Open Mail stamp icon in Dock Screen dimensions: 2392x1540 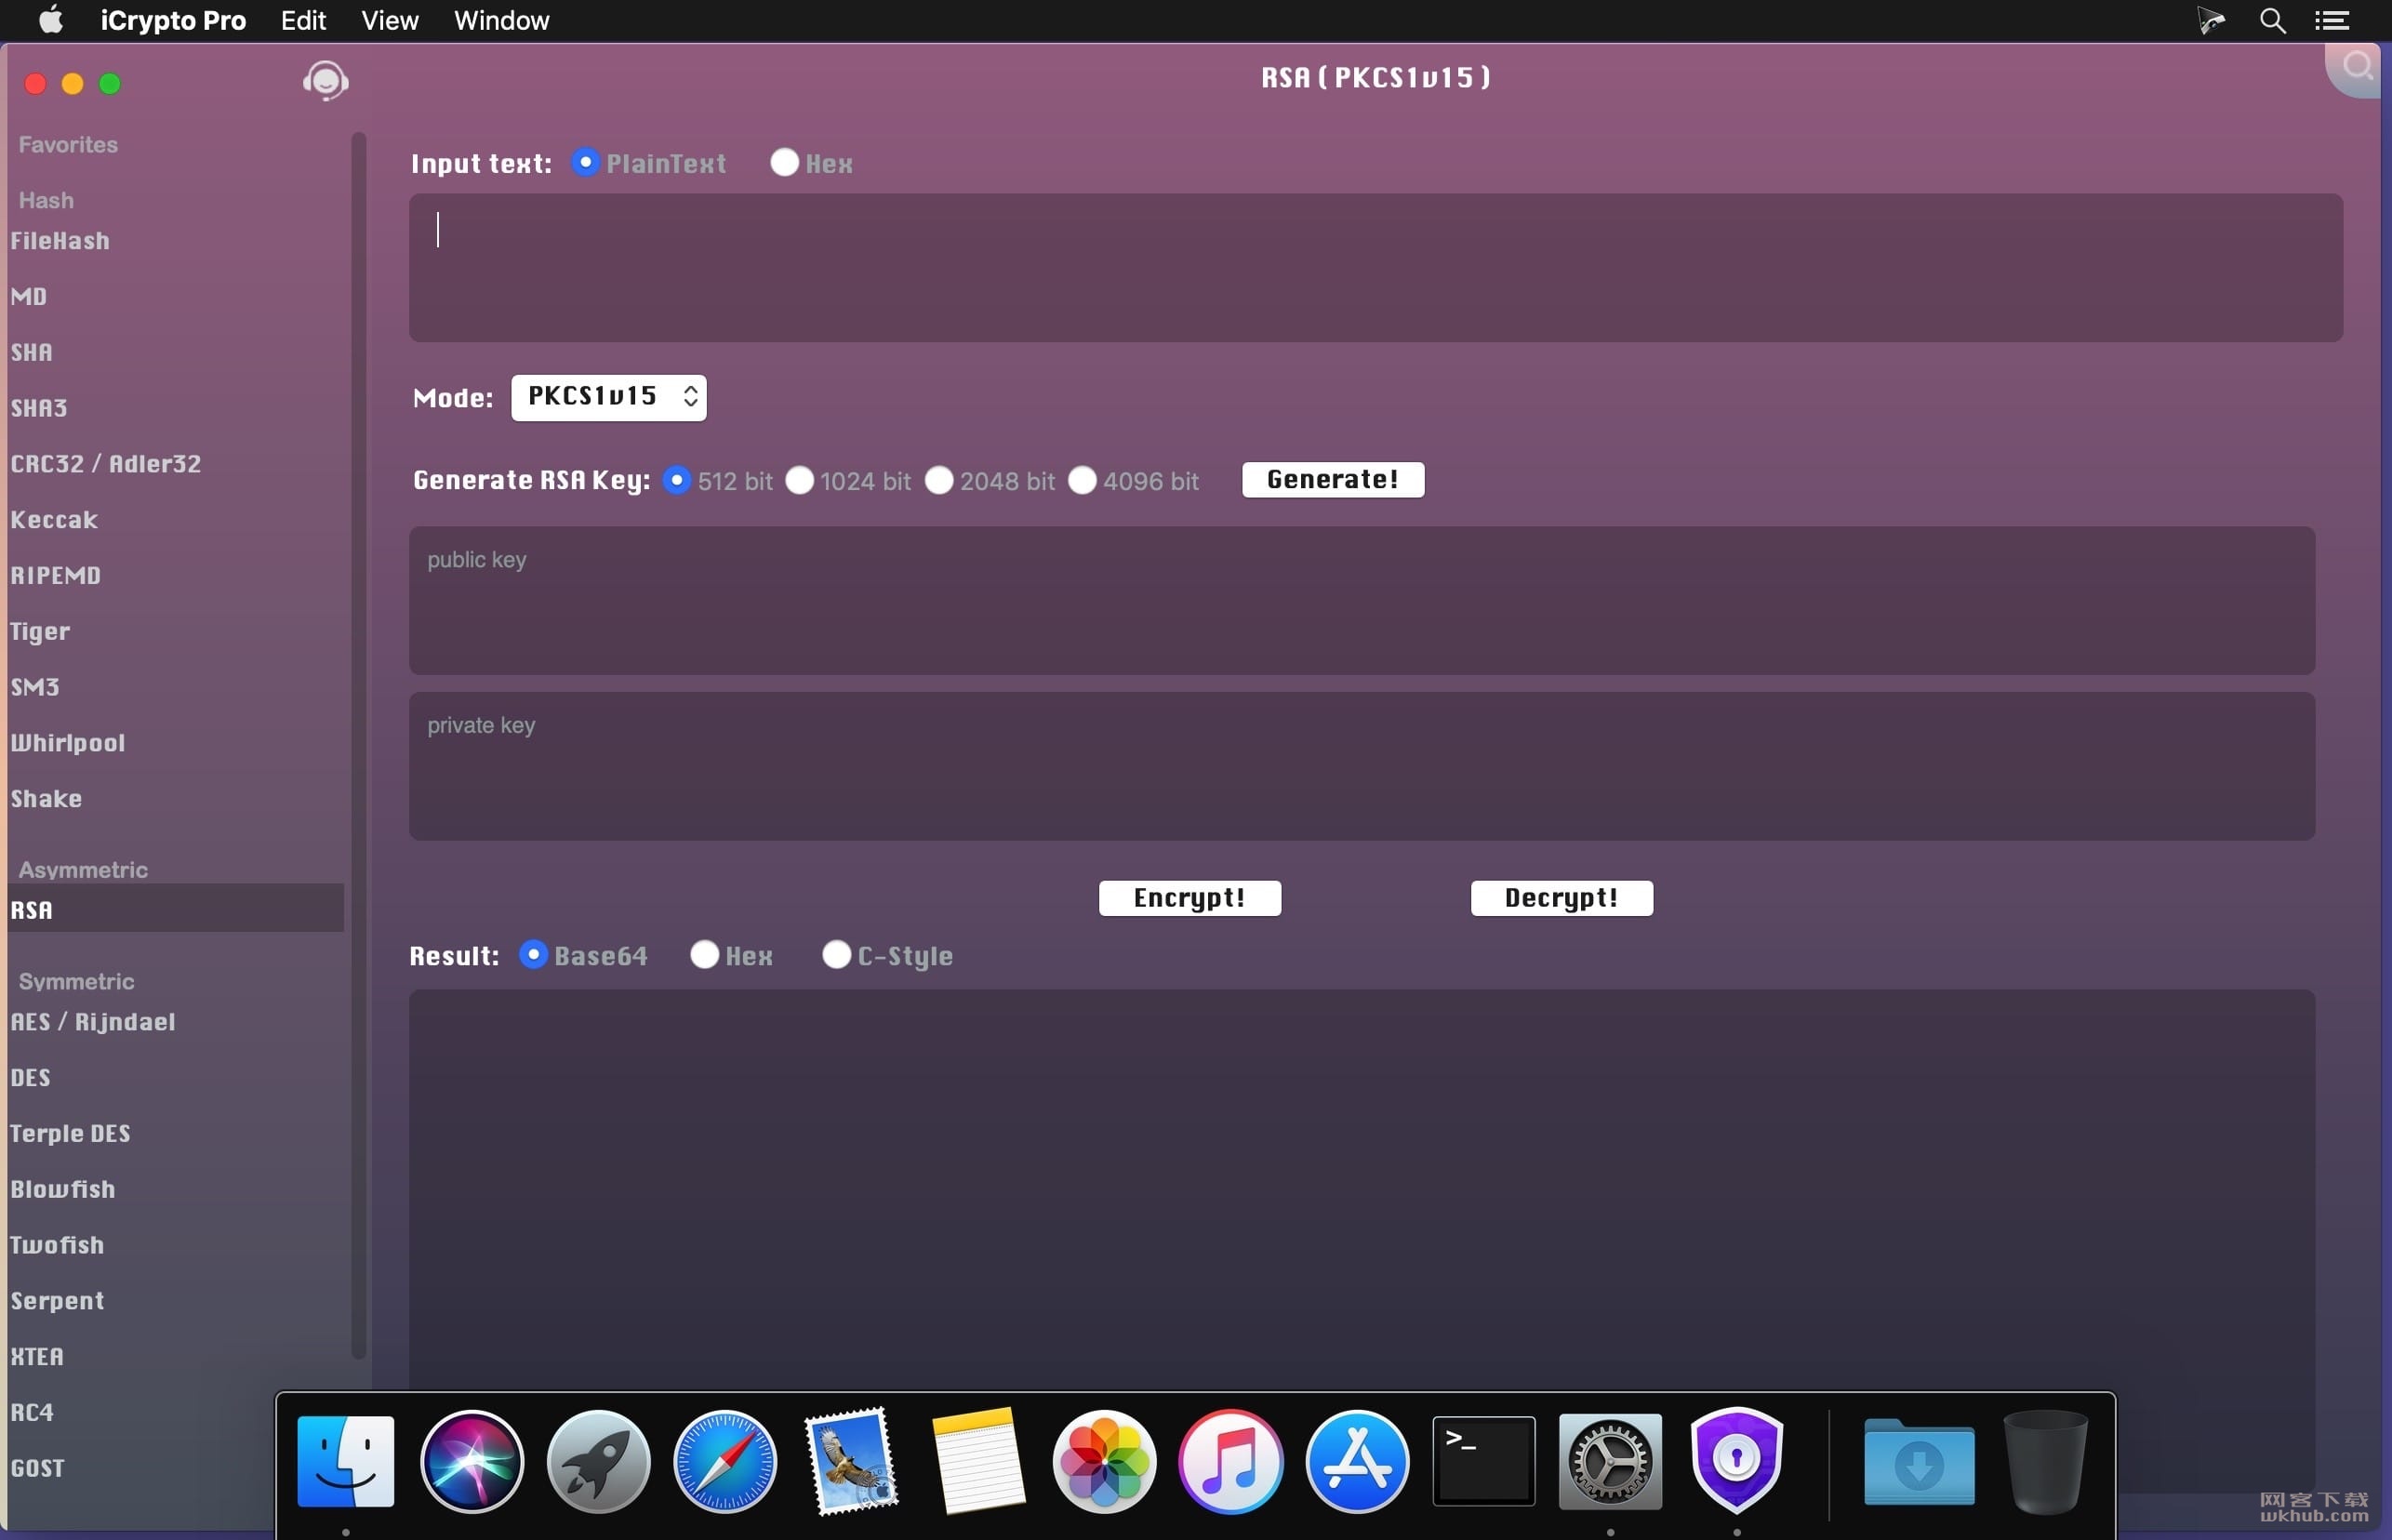tap(852, 1461)
